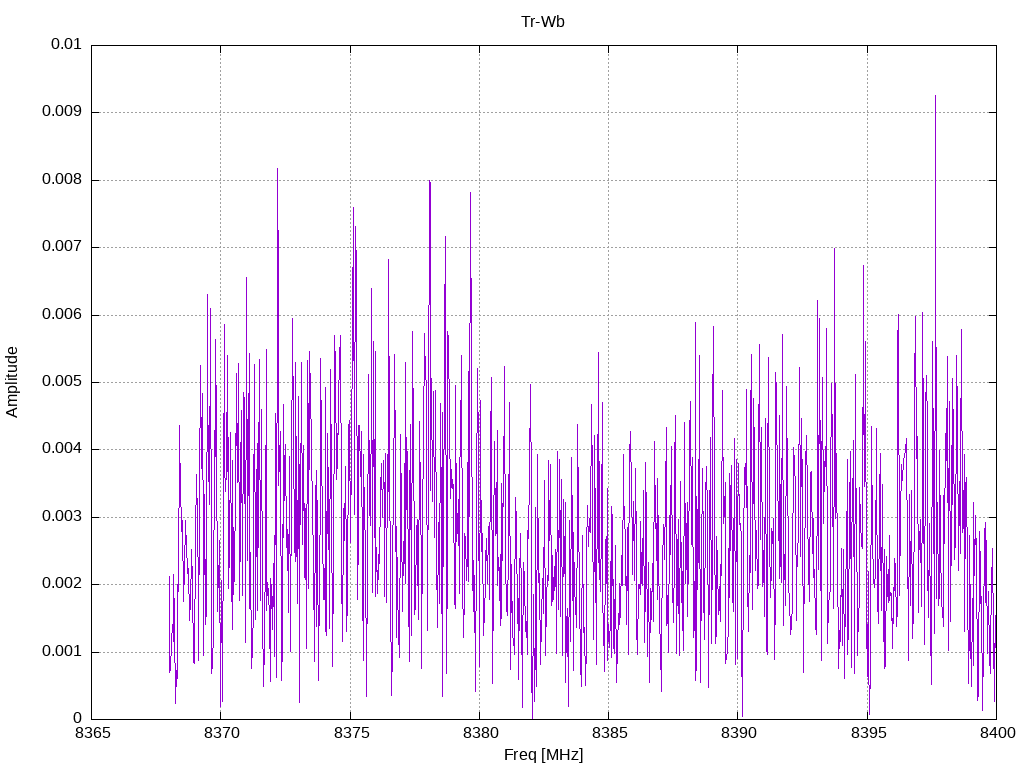Click the 8375 x-axis tick label
This screenshot has height=768, width=1024.
(351, 733)
